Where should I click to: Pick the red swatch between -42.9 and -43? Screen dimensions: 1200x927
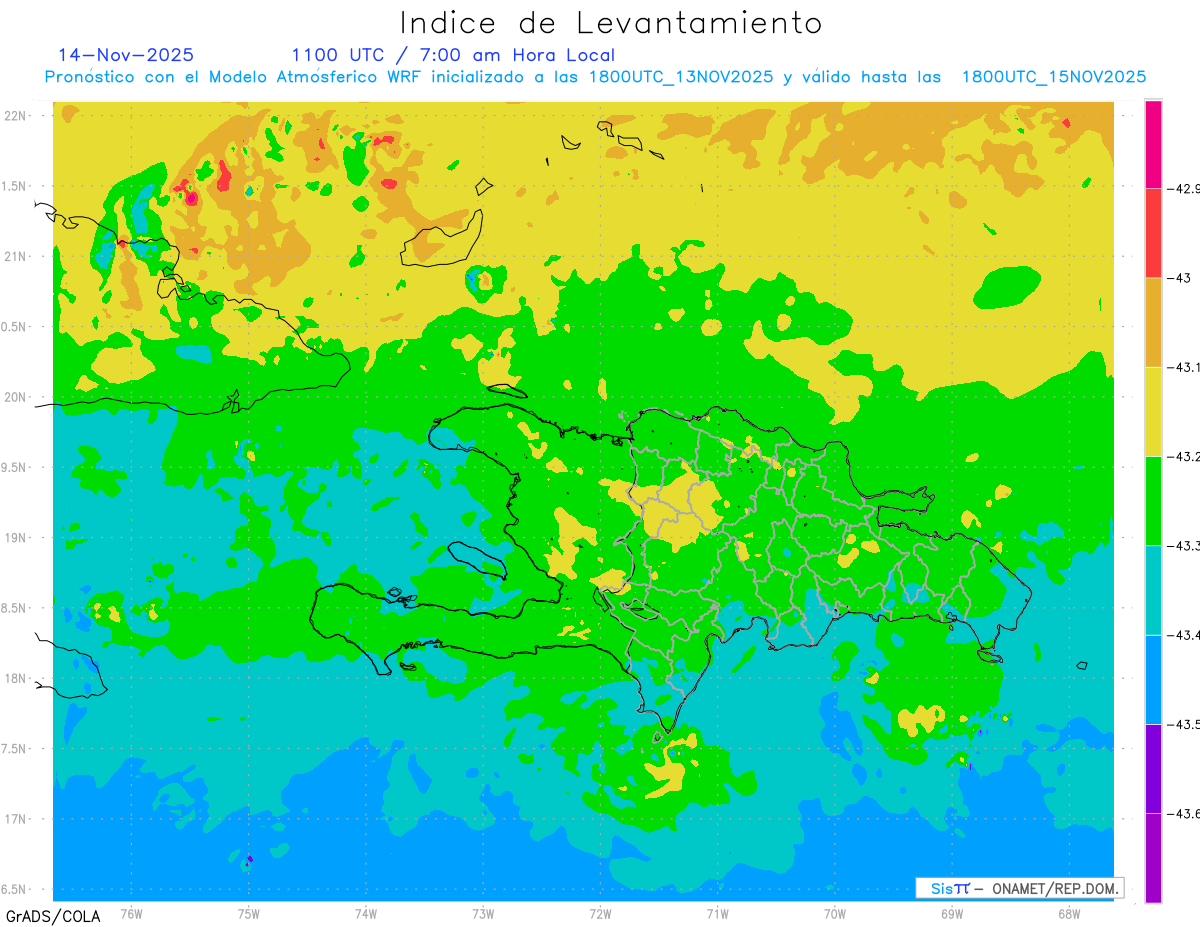coord(1153,233)
